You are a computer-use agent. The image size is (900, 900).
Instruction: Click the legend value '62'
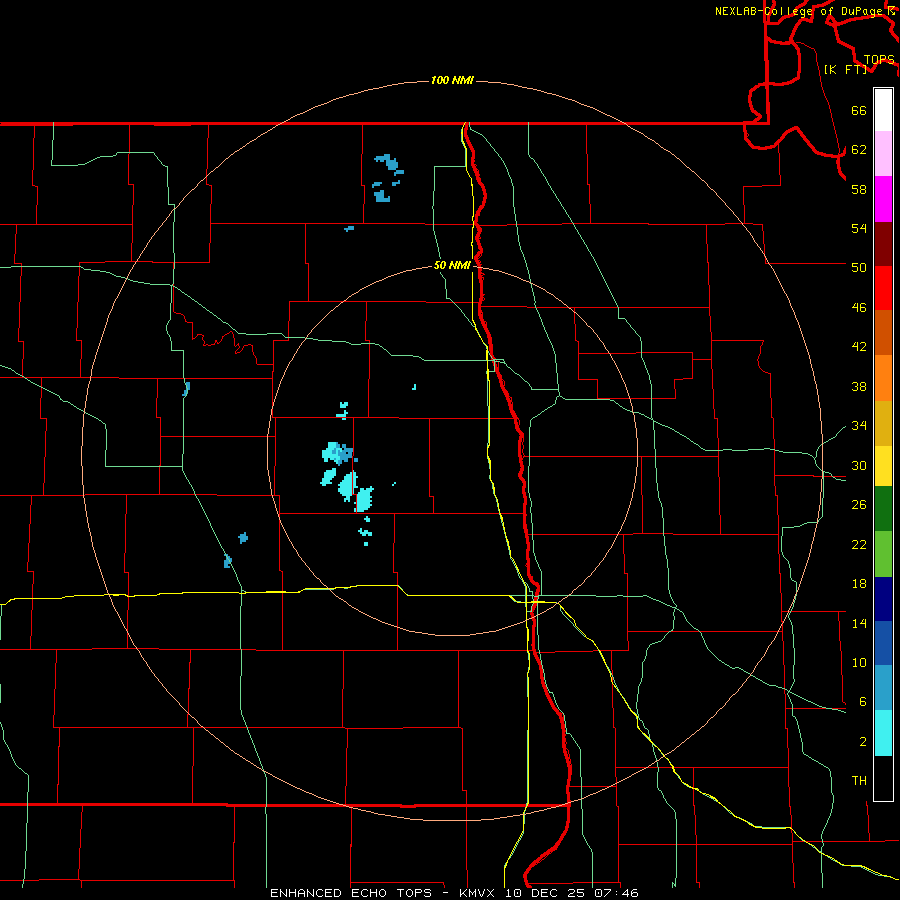[859, 150]
